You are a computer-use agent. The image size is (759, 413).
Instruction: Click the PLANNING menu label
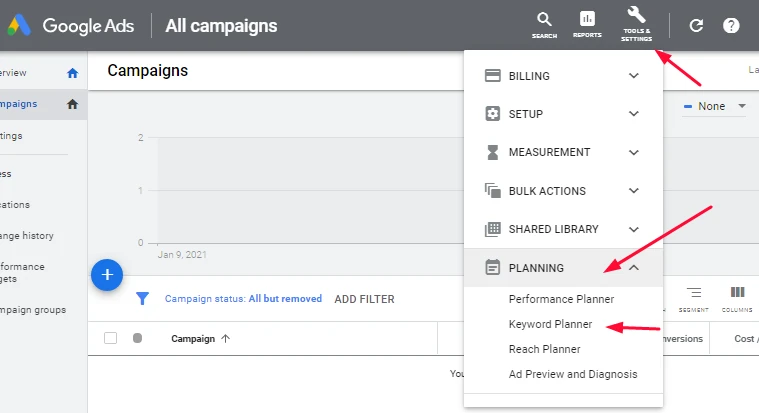pyautogui.click(x=536, y=268)
